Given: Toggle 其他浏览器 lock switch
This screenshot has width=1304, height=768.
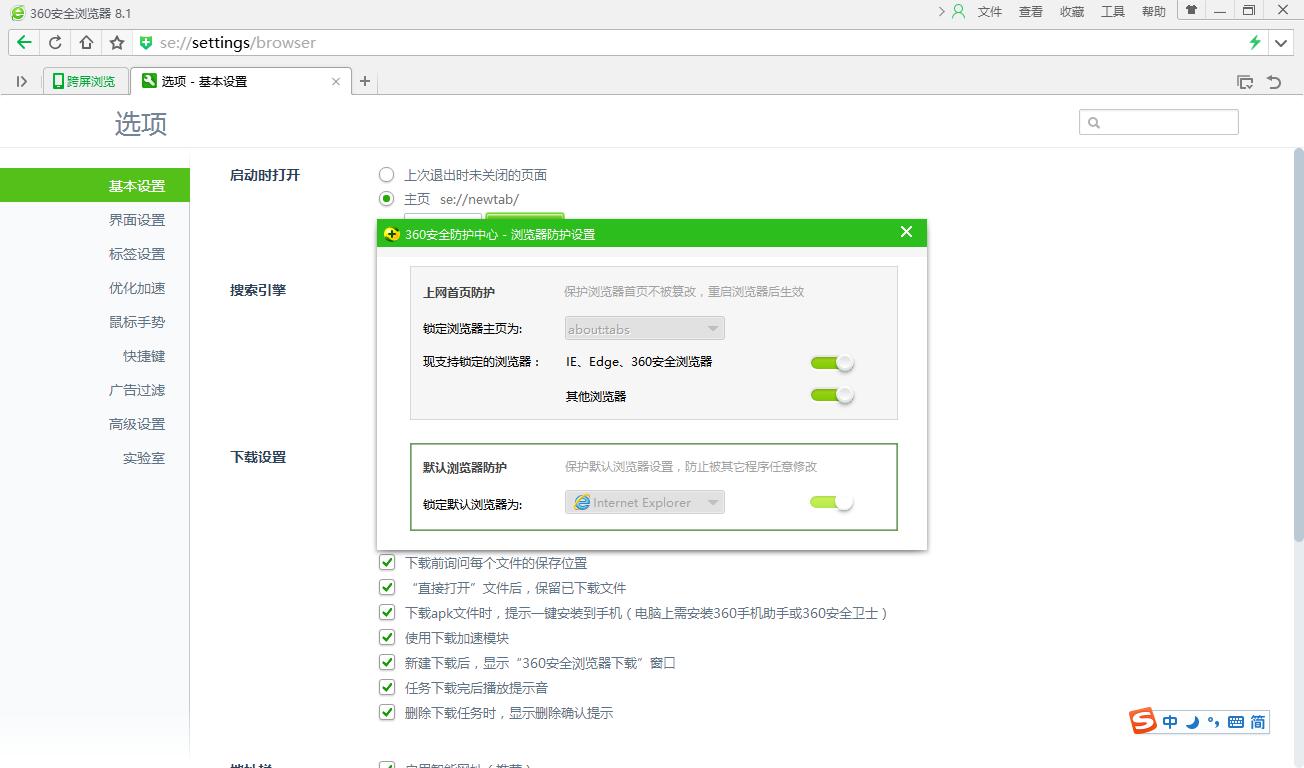Looking at the screenshot, I should click(x=832, y=395).
